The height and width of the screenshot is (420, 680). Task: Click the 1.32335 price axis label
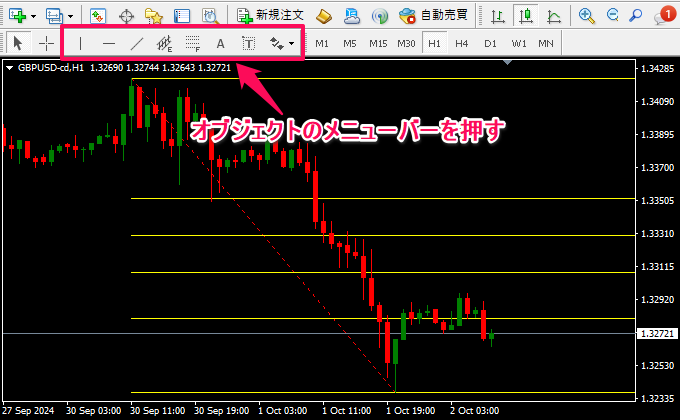657,398
